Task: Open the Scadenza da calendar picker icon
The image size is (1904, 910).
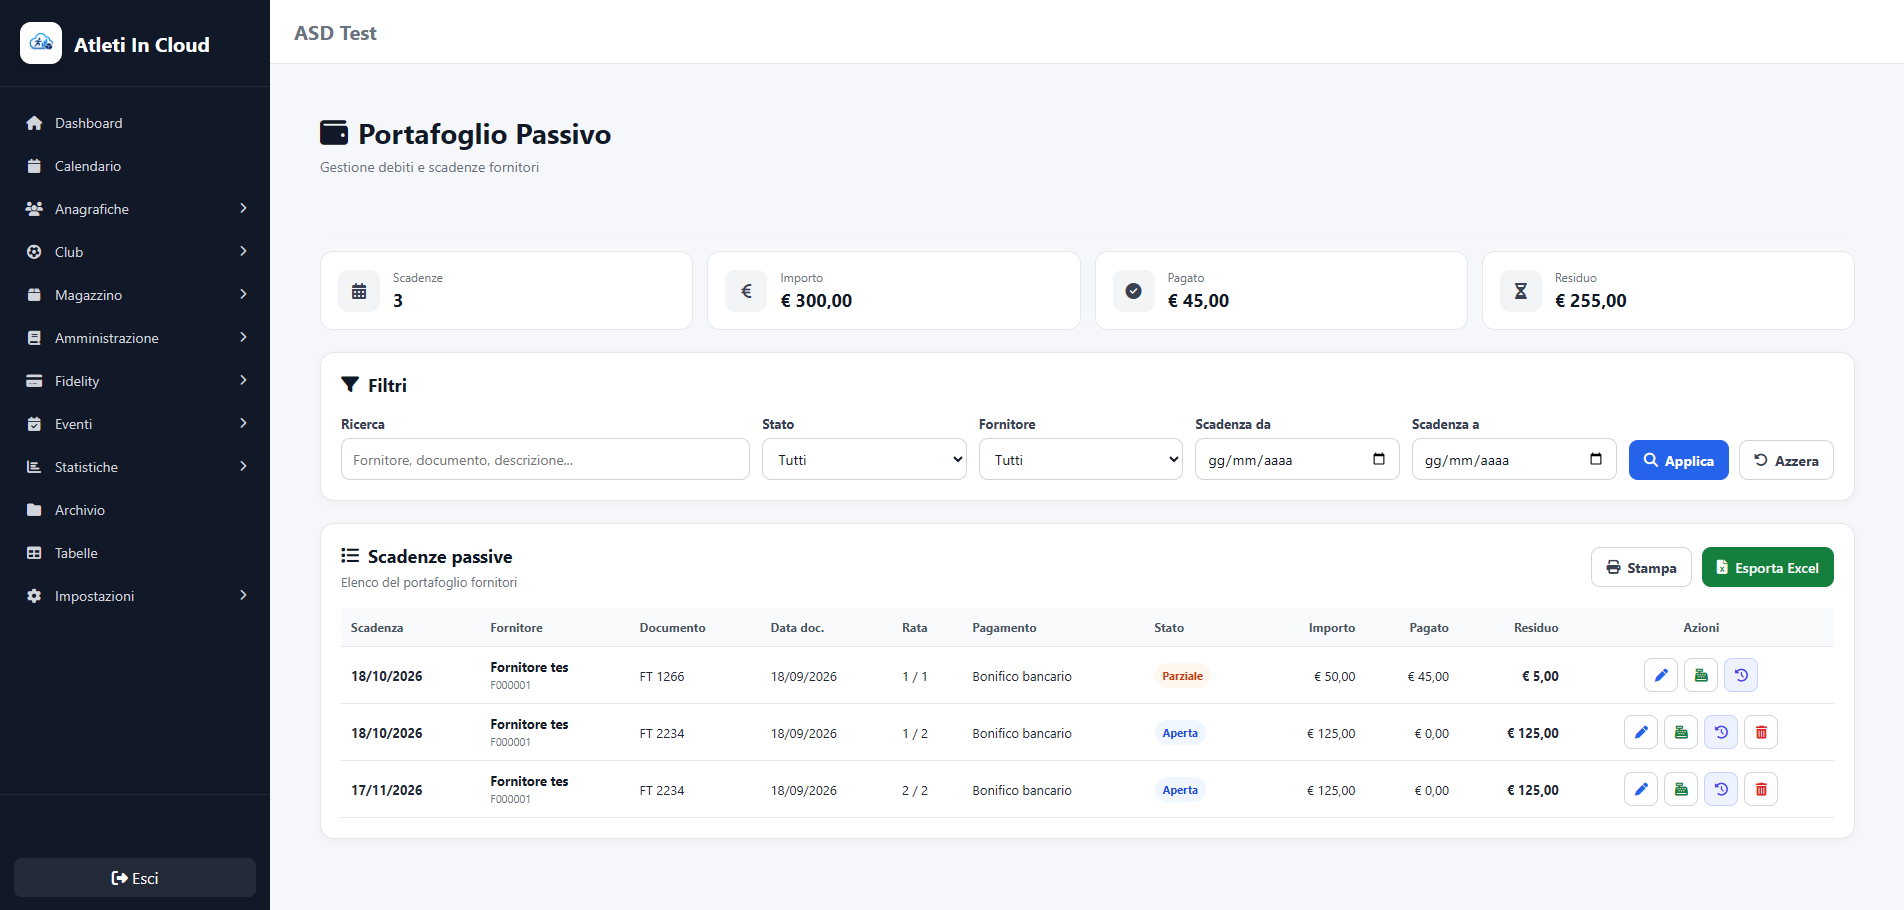Action: (x=1379, y=459)
